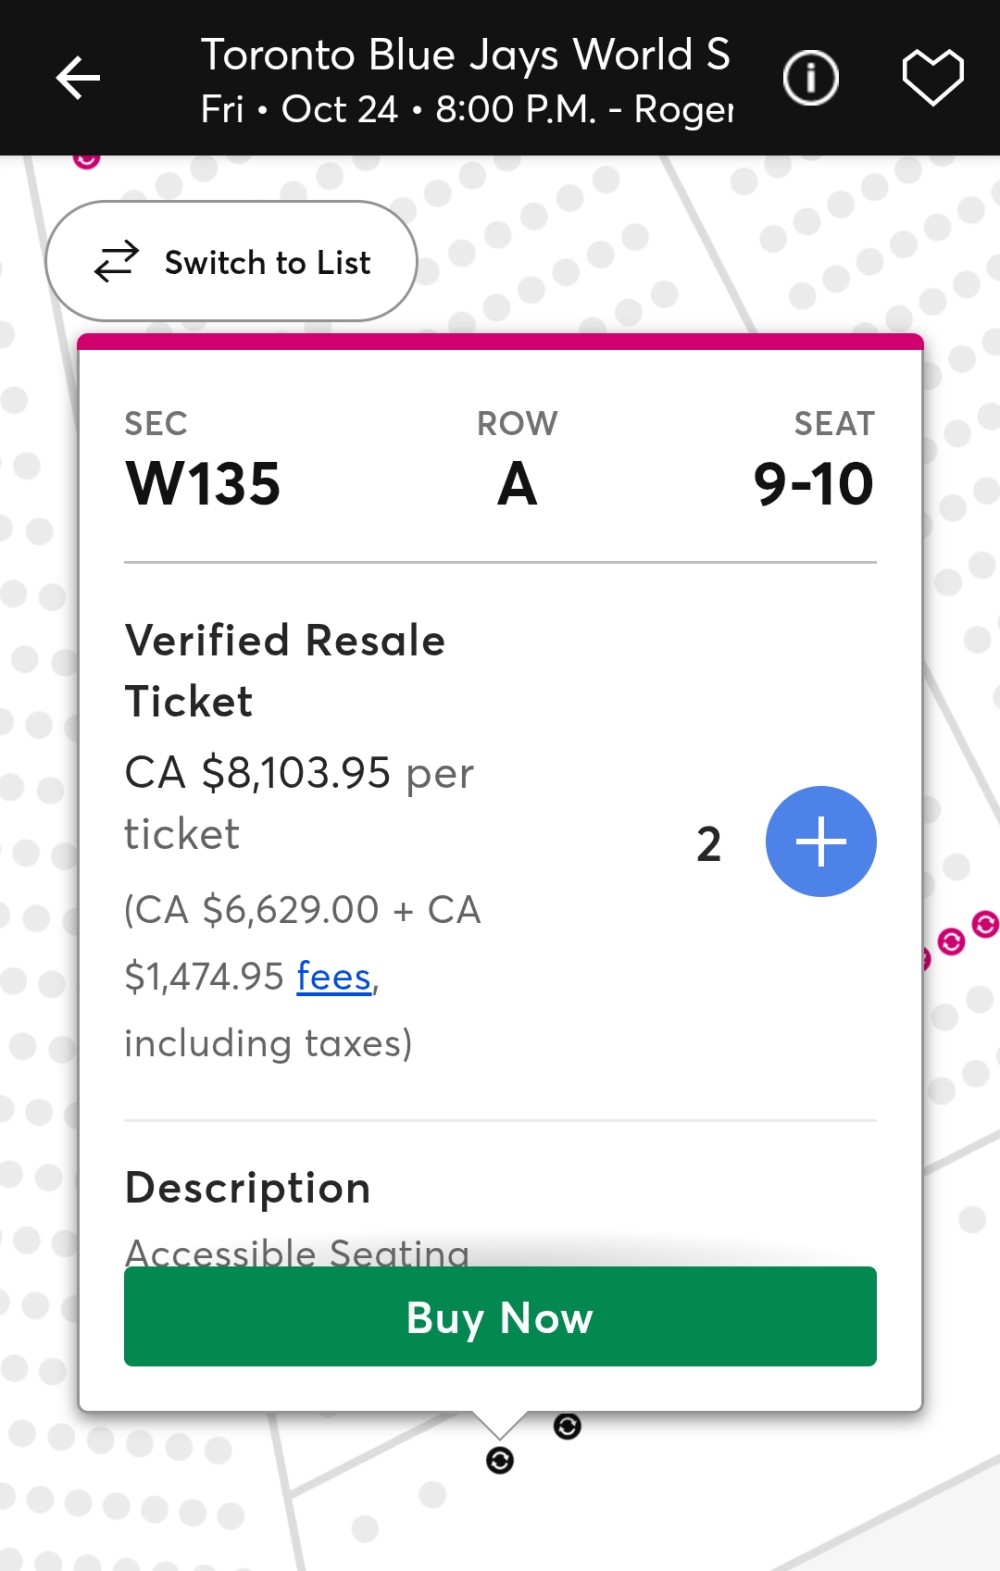Favorite this event with the heart icon

click(x=932, y=78)
